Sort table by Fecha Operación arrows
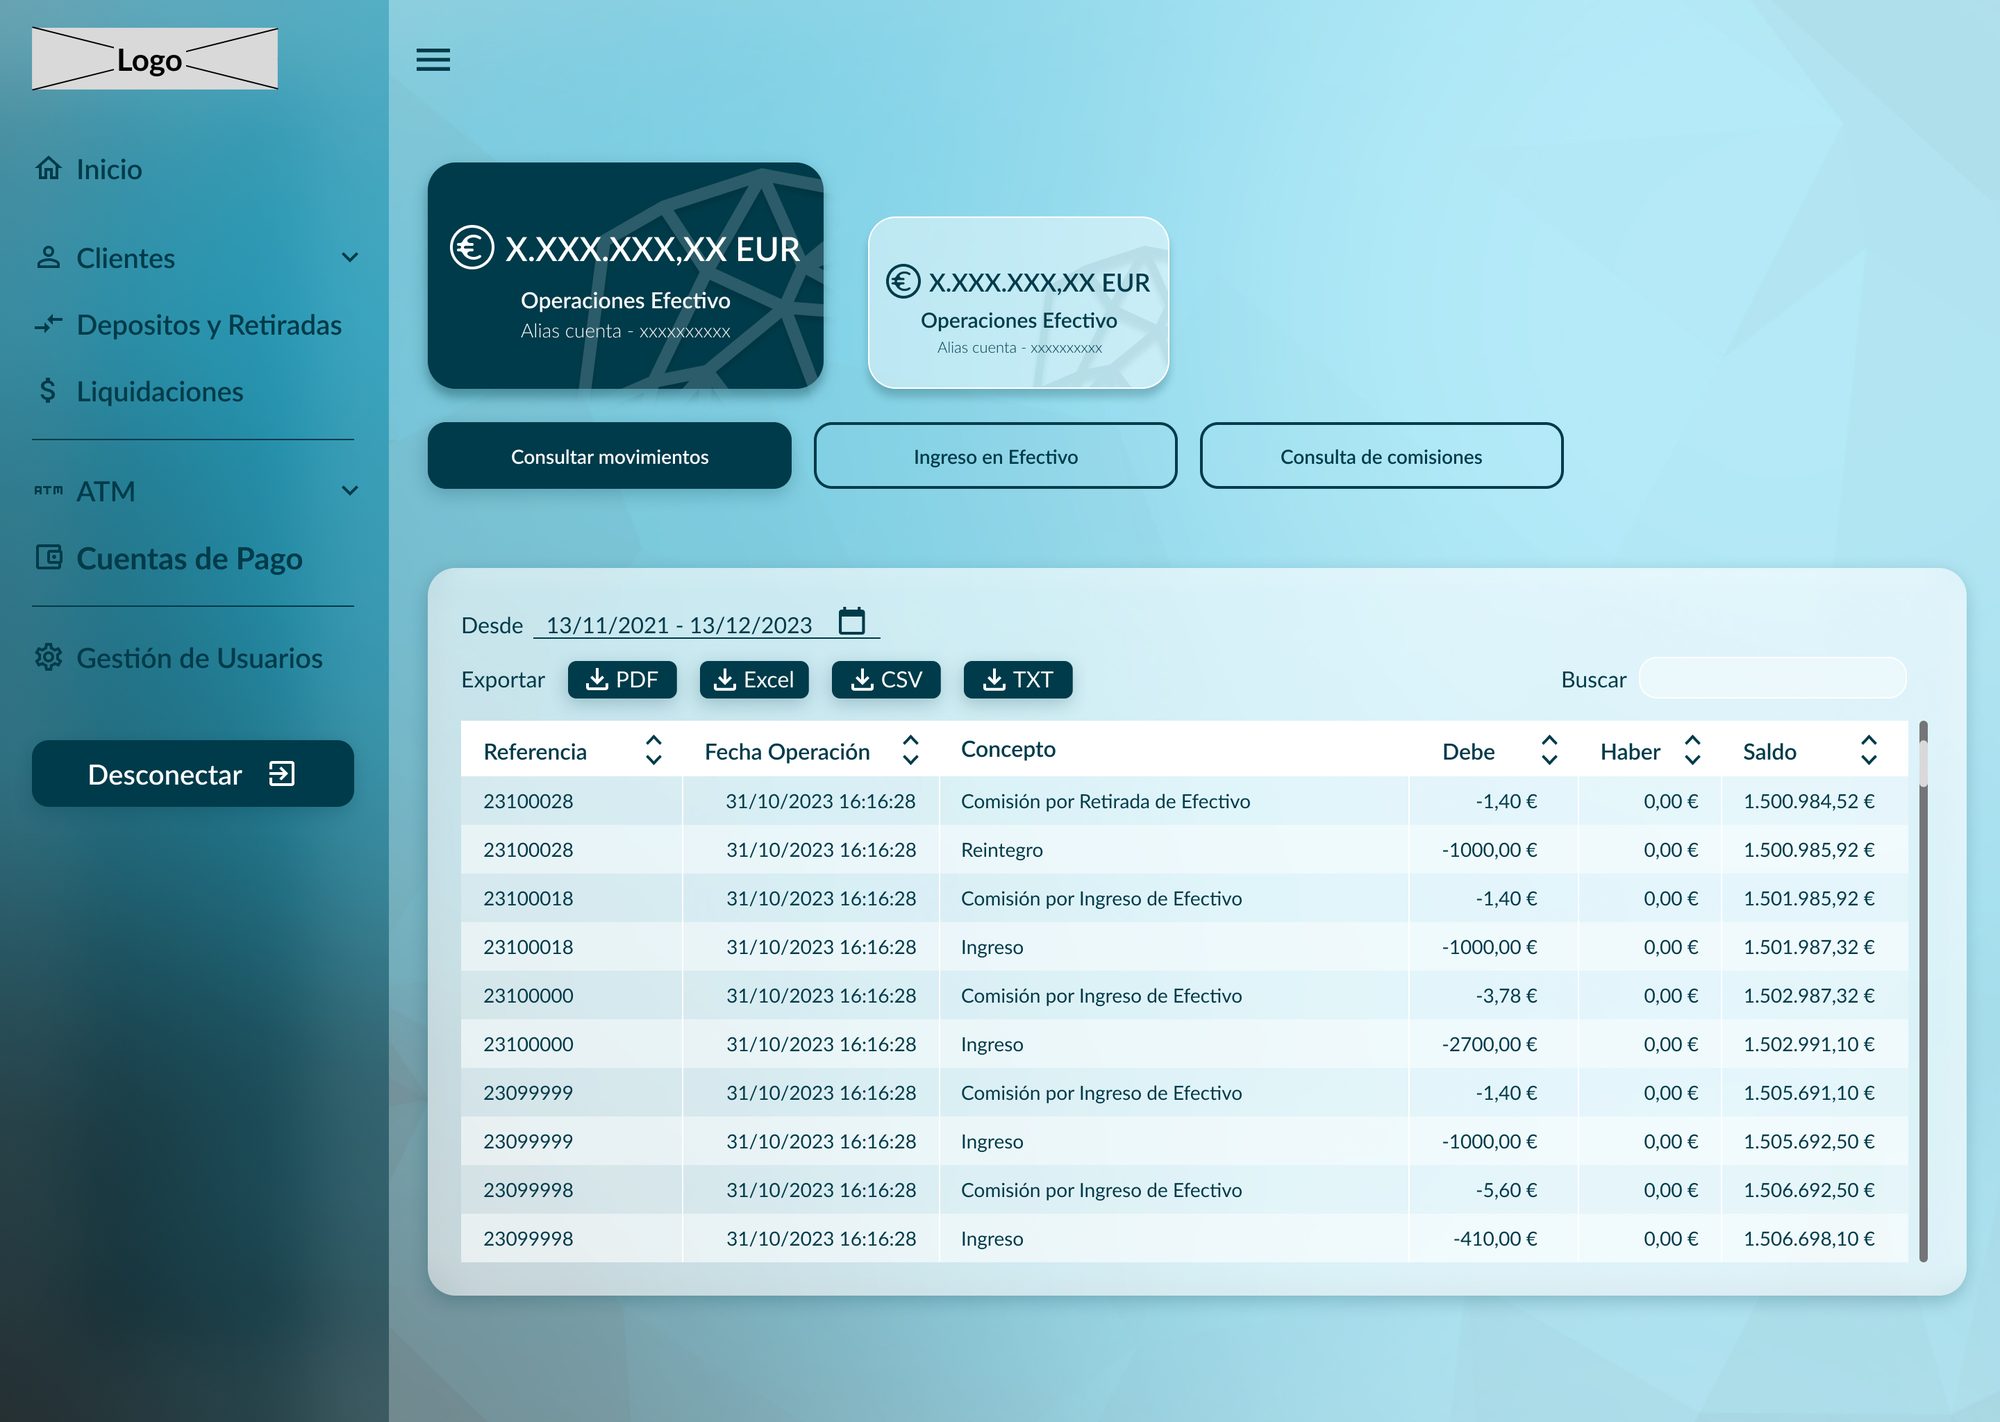Screen dimensions: 2000x1422 tap(910, 750)
